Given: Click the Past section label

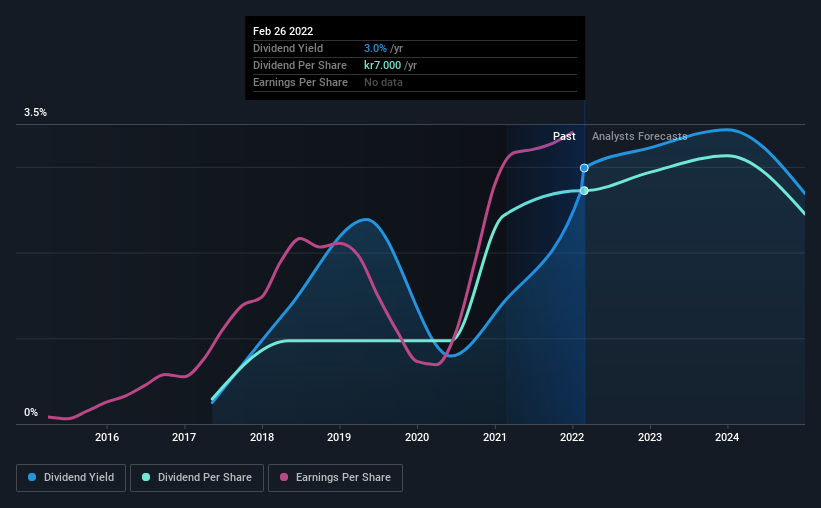Looking at the screenshot, I should tap(564, 136).
